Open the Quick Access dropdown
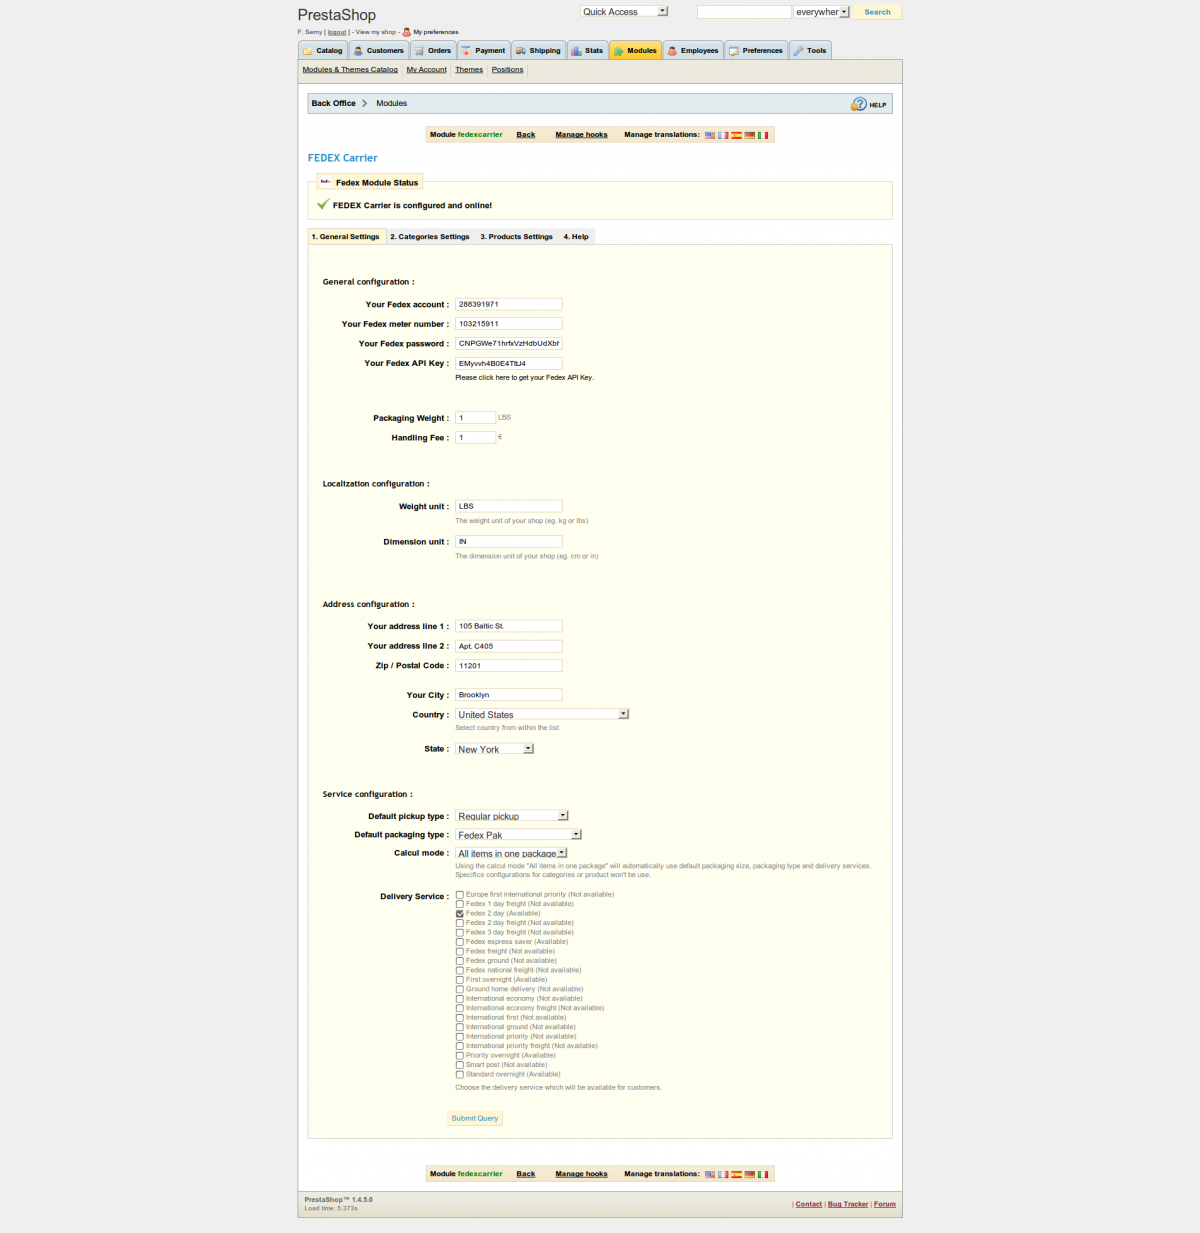 pos(624,12)
